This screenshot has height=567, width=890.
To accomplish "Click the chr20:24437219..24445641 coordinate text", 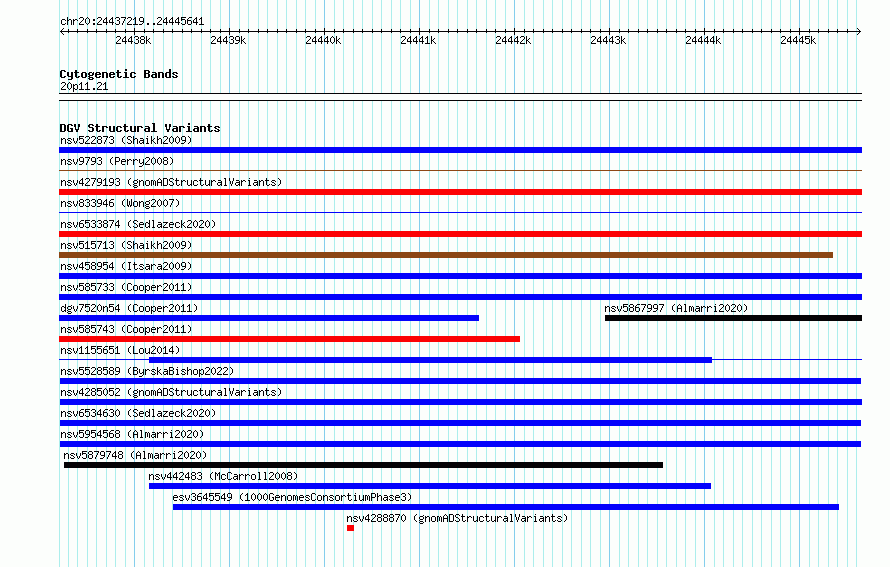I will [132, 22].
